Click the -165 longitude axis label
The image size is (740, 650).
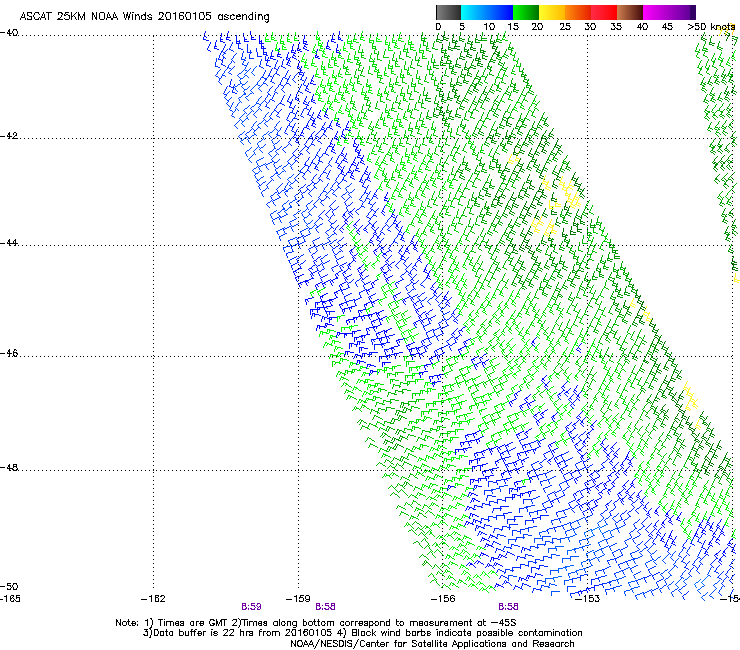(x=10, y=599)
